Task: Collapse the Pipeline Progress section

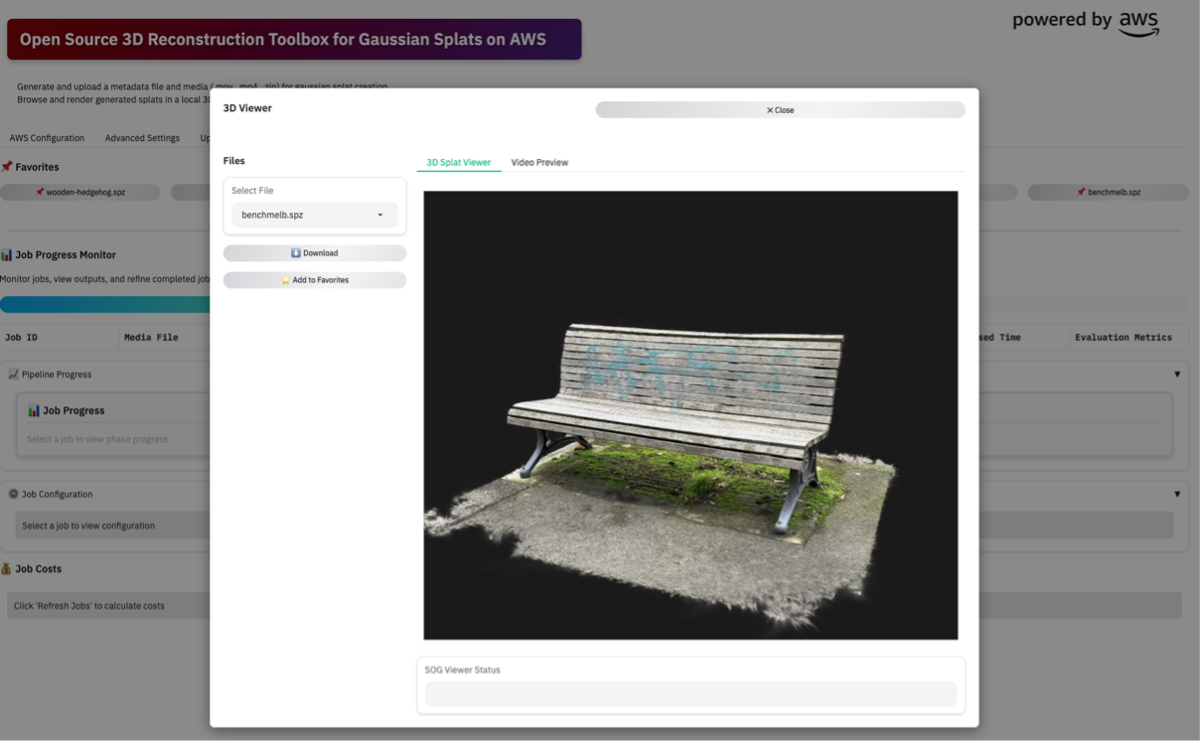Action: pyautogui.click(x=1178, y=375)
